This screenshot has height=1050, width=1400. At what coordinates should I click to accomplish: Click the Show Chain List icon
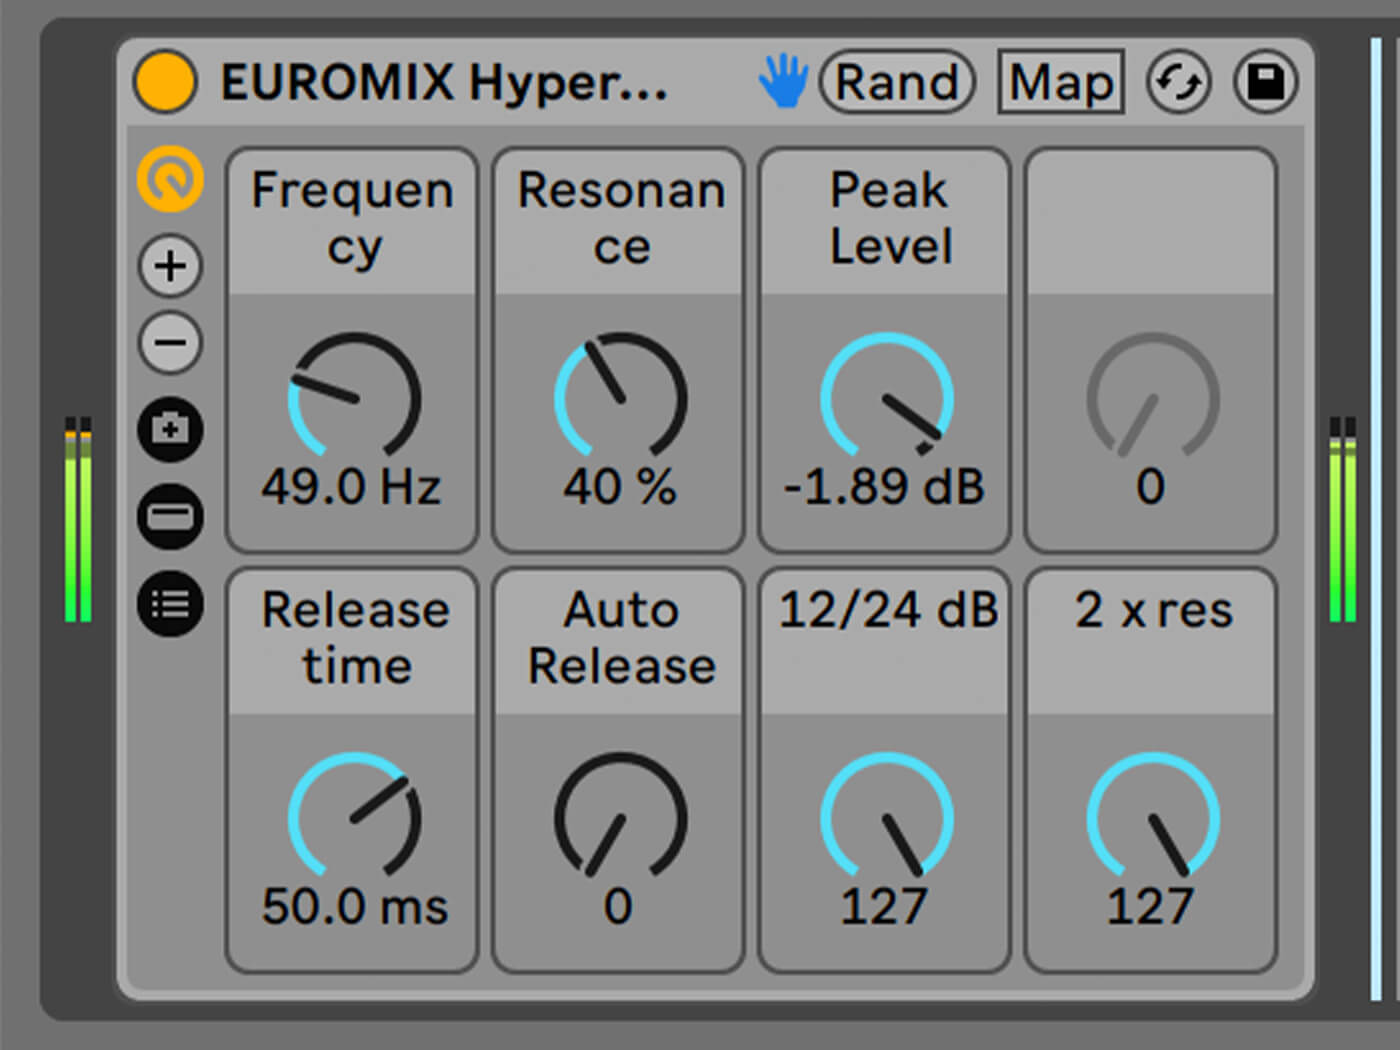coord(170,603)
